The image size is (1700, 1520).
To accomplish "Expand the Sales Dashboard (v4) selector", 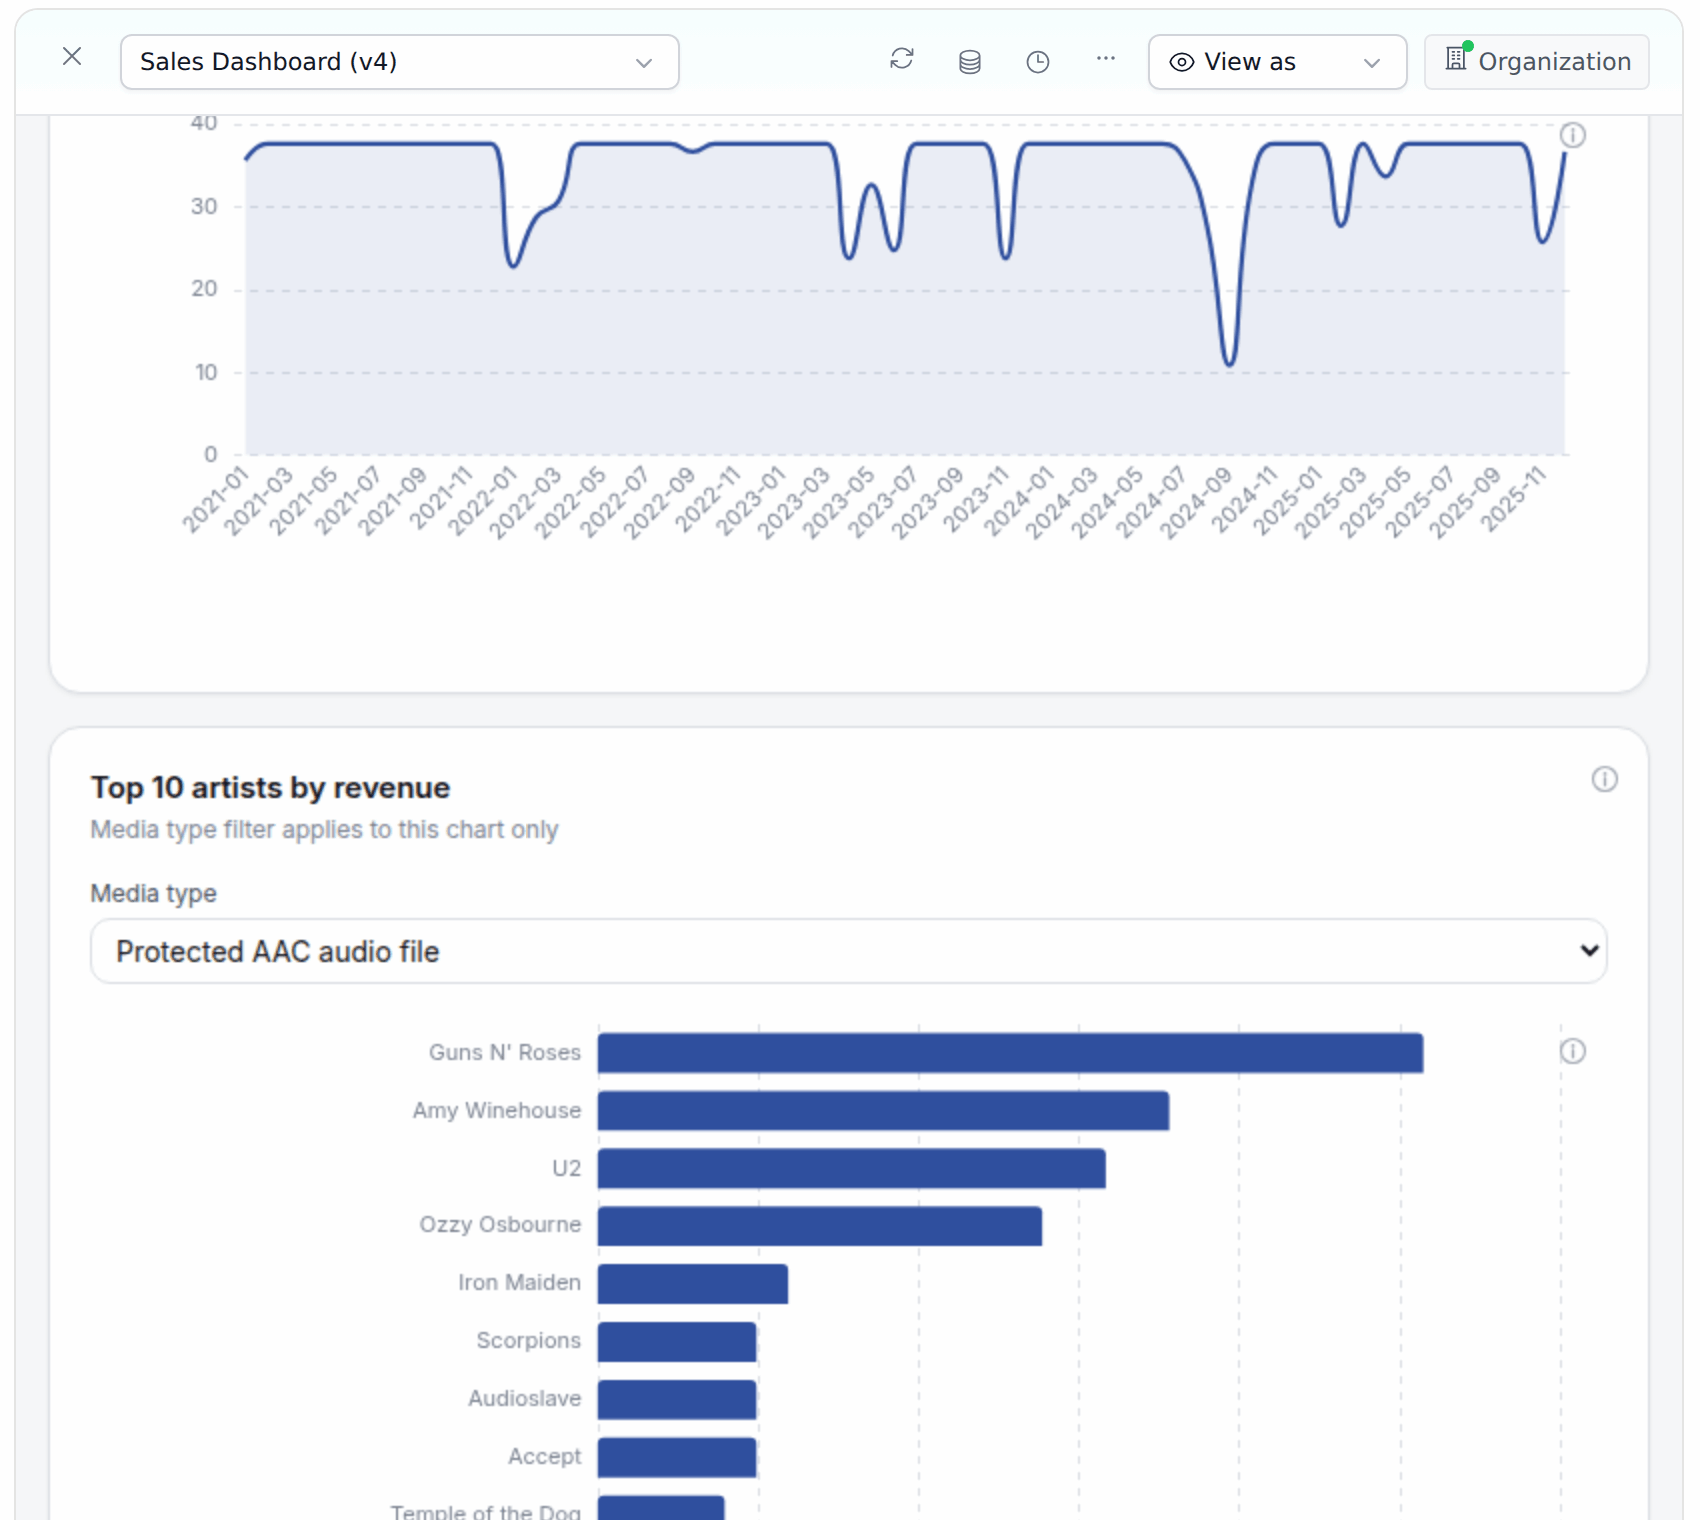I will point(400,62).
